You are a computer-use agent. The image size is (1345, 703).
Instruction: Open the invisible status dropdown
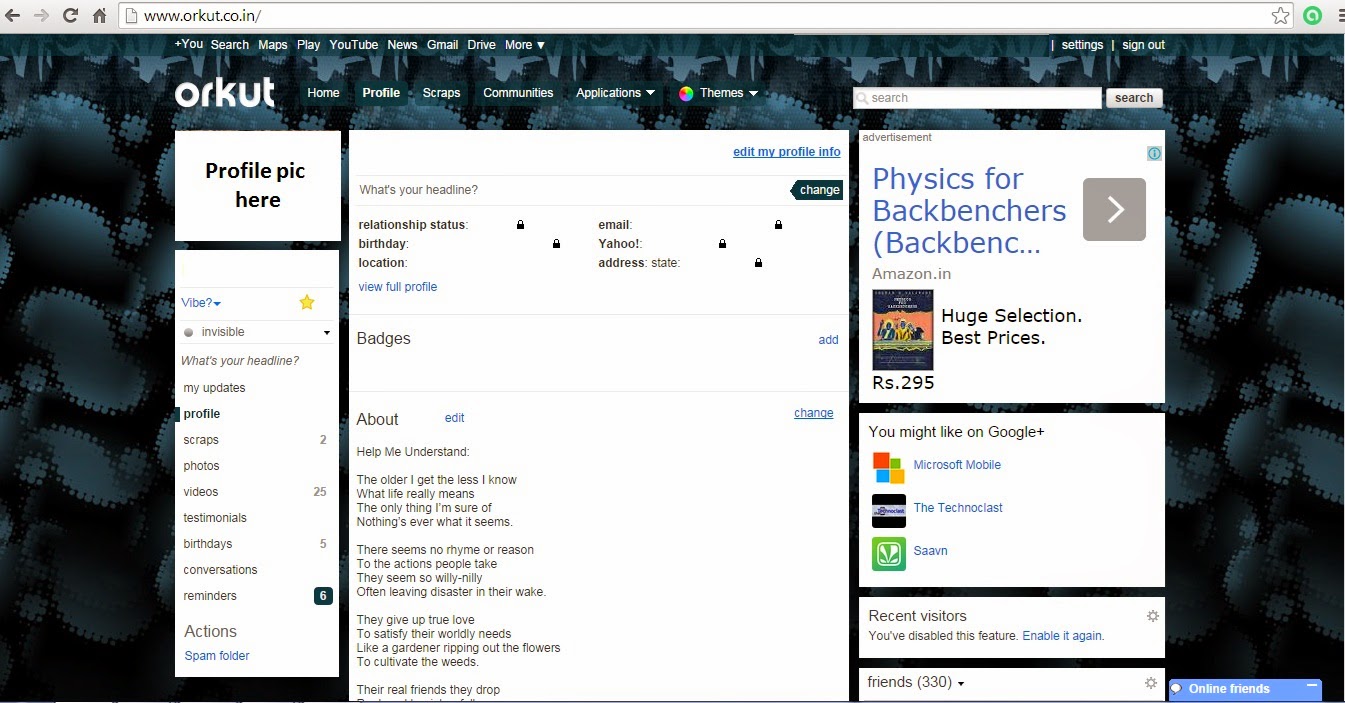(x=257, y=332)
